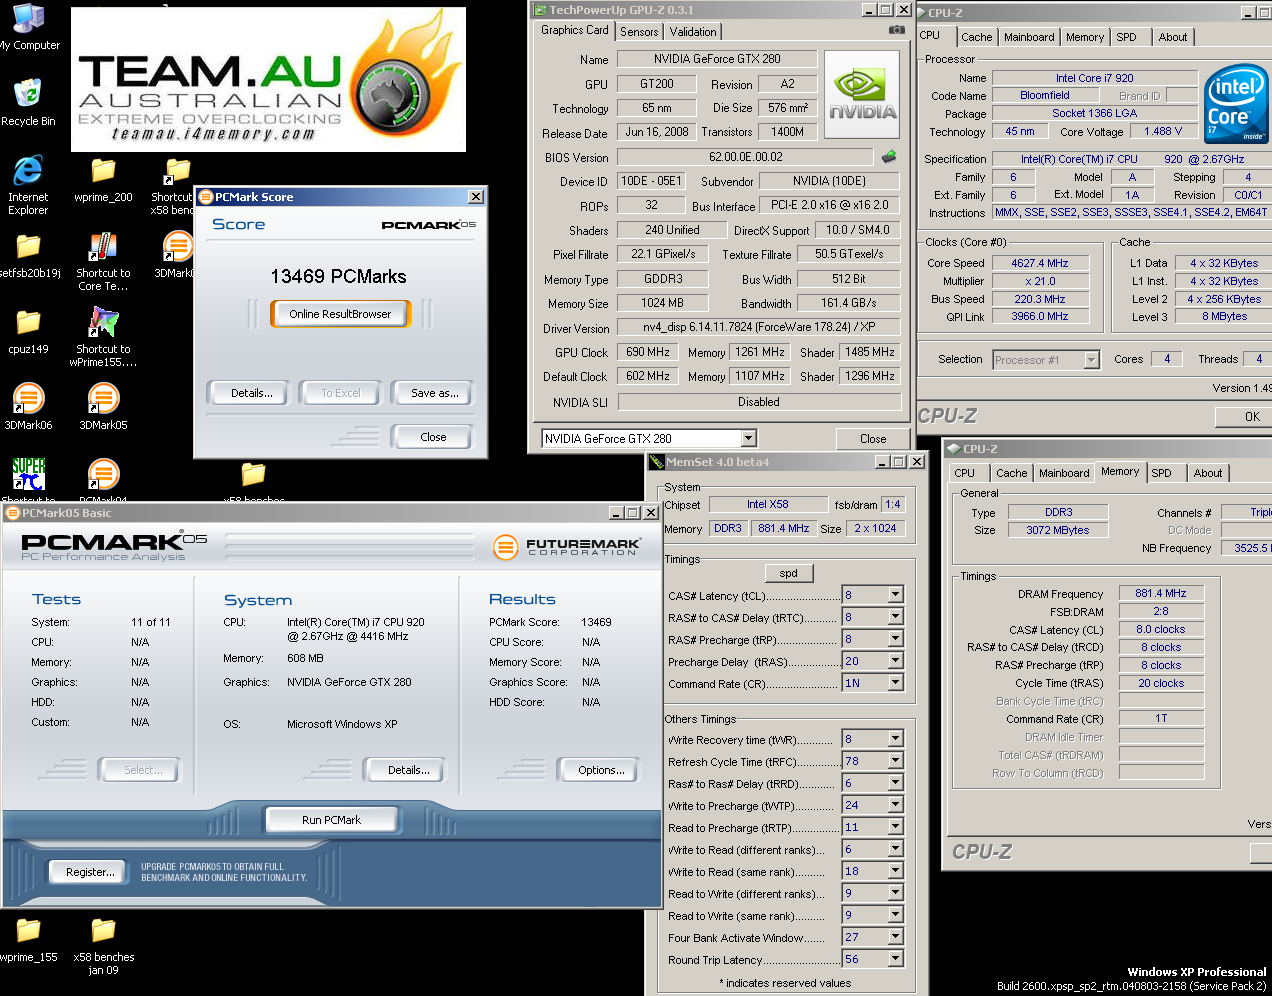Image resolution: width=1272 pixels, height=996 pixels.
Task: Open the SPD tab in lower CPU-Z
Action: 1161,473
